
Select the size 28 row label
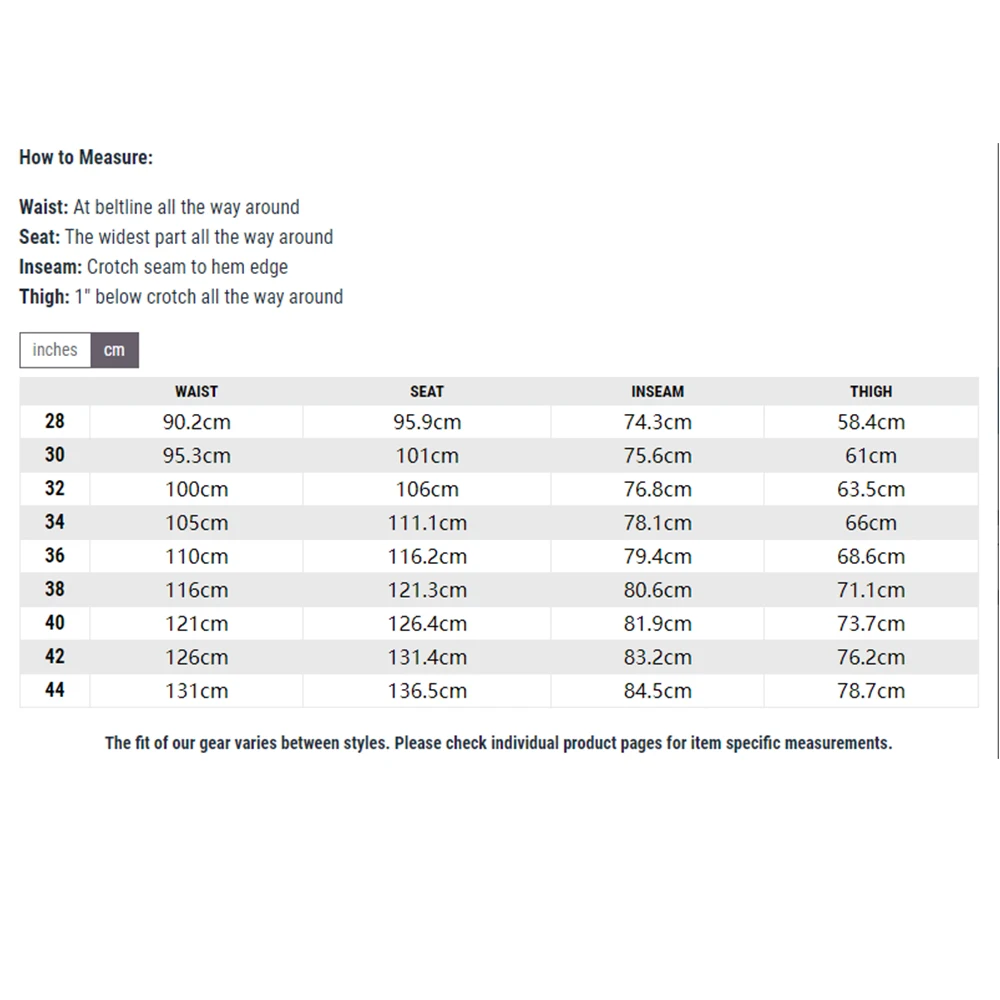point(55,421)
